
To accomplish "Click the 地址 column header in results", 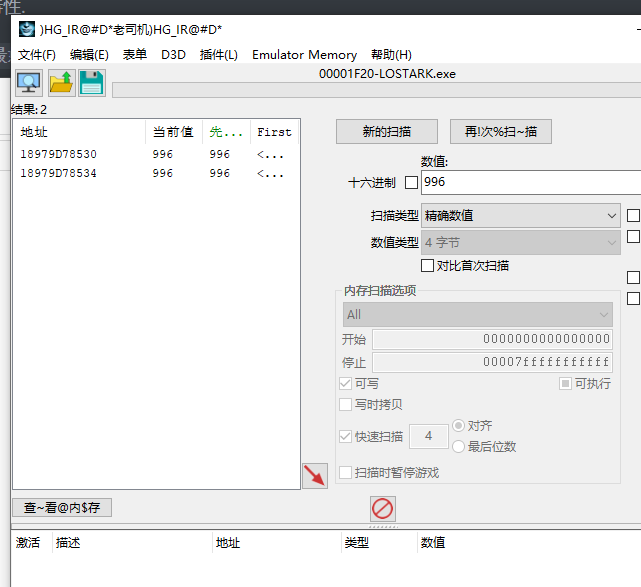I will tap(79, 132).
